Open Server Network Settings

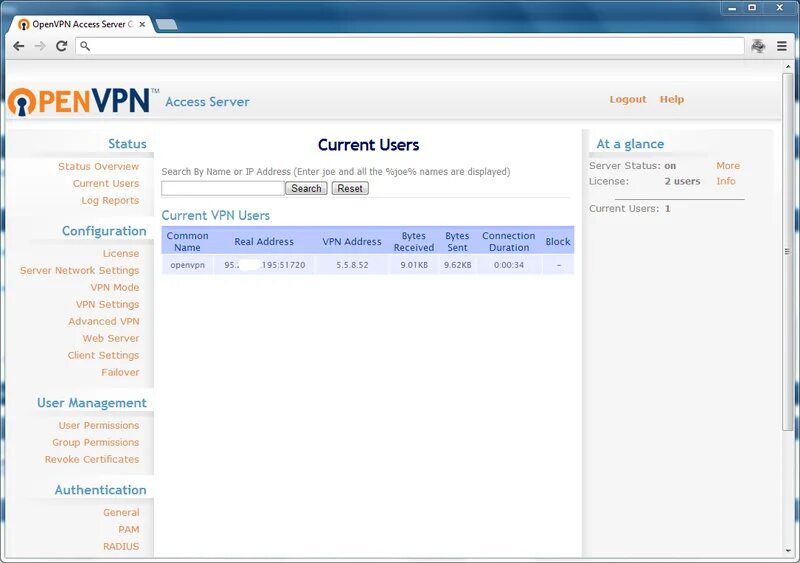[80, 271]
